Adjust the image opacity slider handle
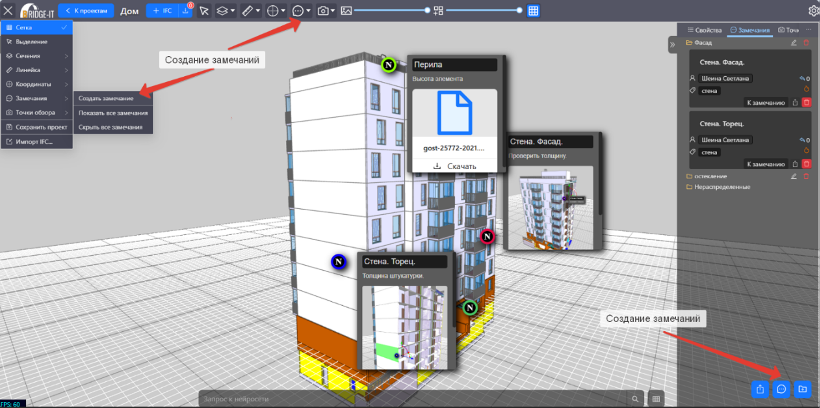 pos(427,10)
